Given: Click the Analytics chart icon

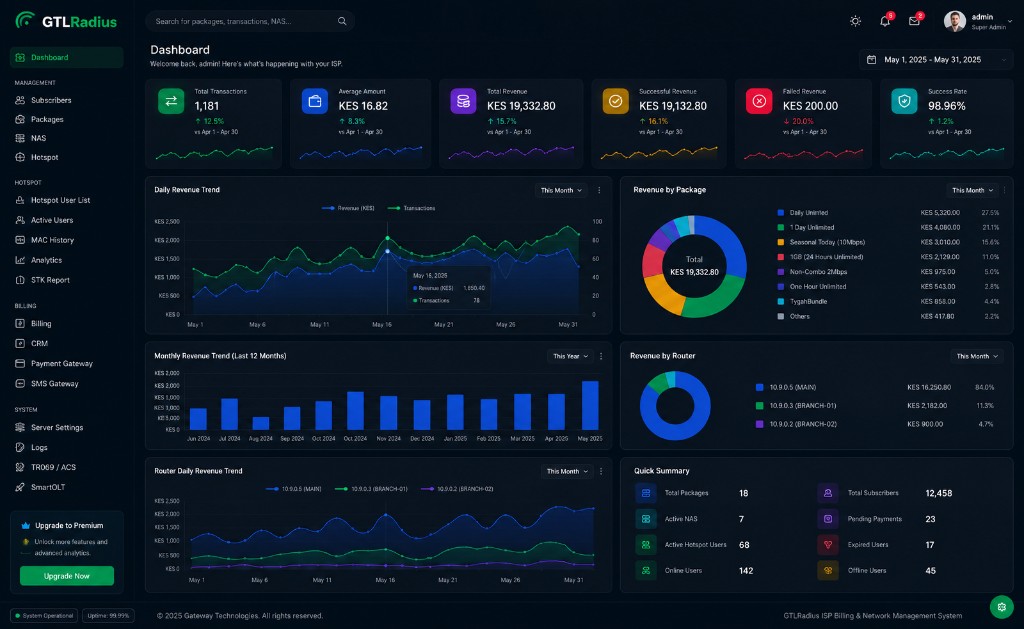Looking at the screenshot, I should pos(20,260).
